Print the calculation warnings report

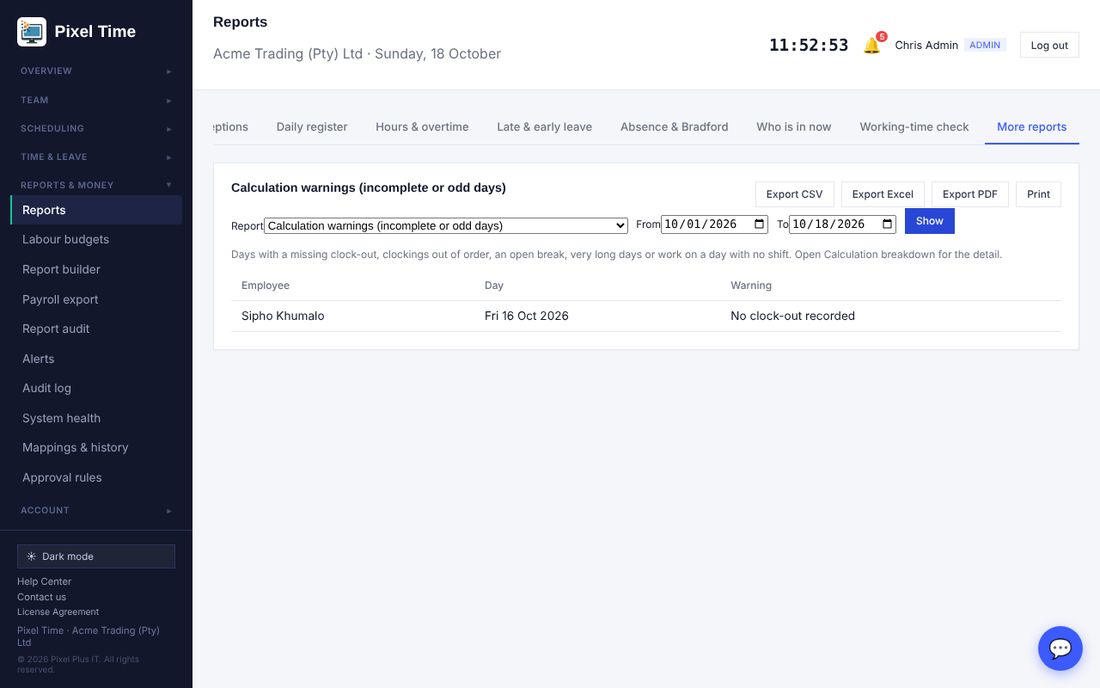(x=1038, y=194)
